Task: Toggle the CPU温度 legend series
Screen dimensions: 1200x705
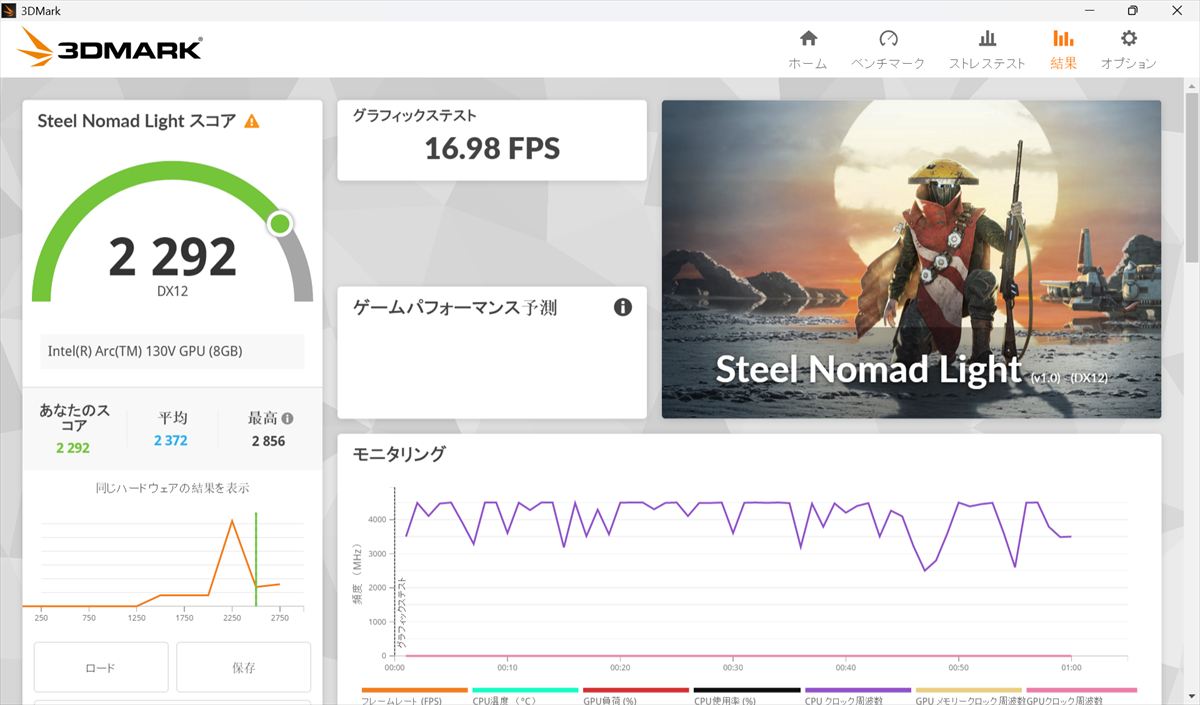Action: click(525, 696)
